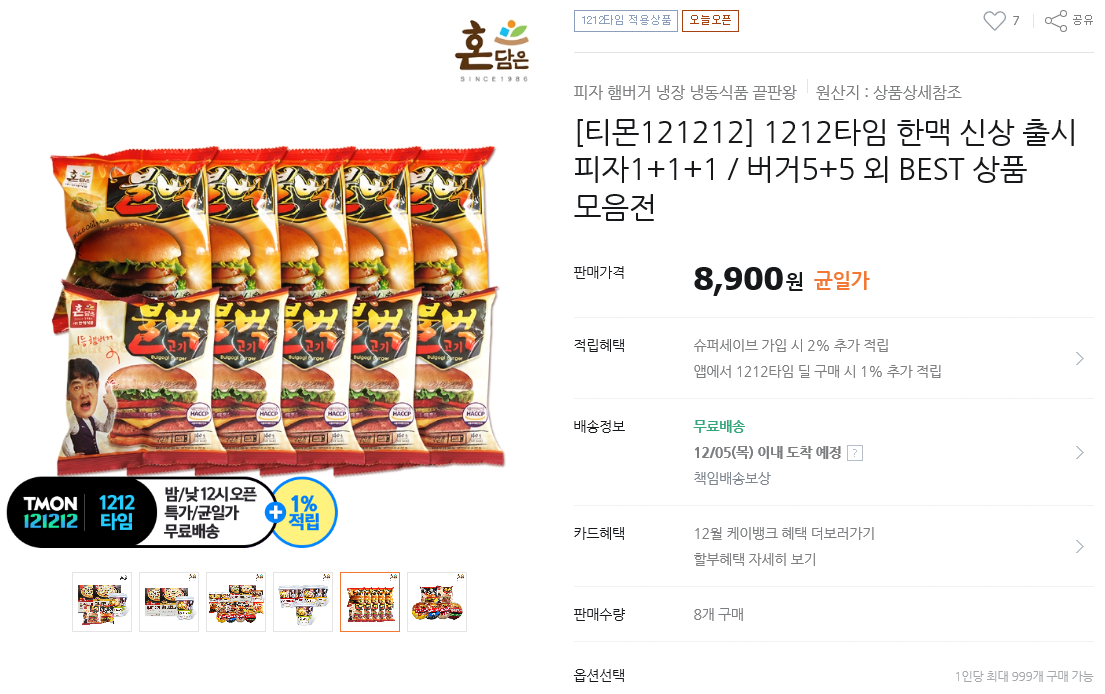
Task: Select the first product thumbnail
Action: tap(102, 602)
